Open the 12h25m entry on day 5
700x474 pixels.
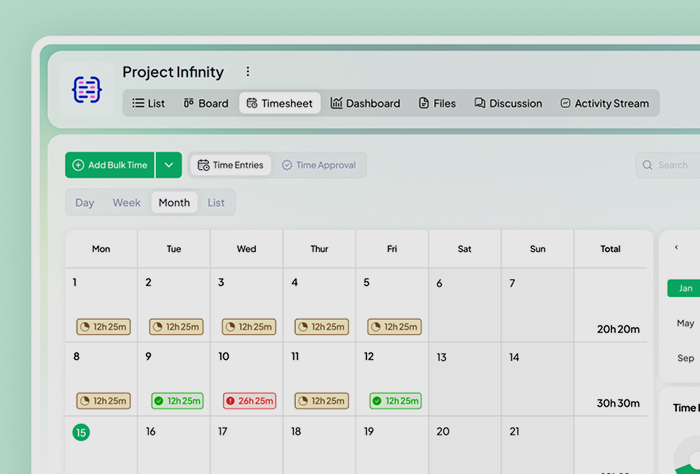(394, 327)
